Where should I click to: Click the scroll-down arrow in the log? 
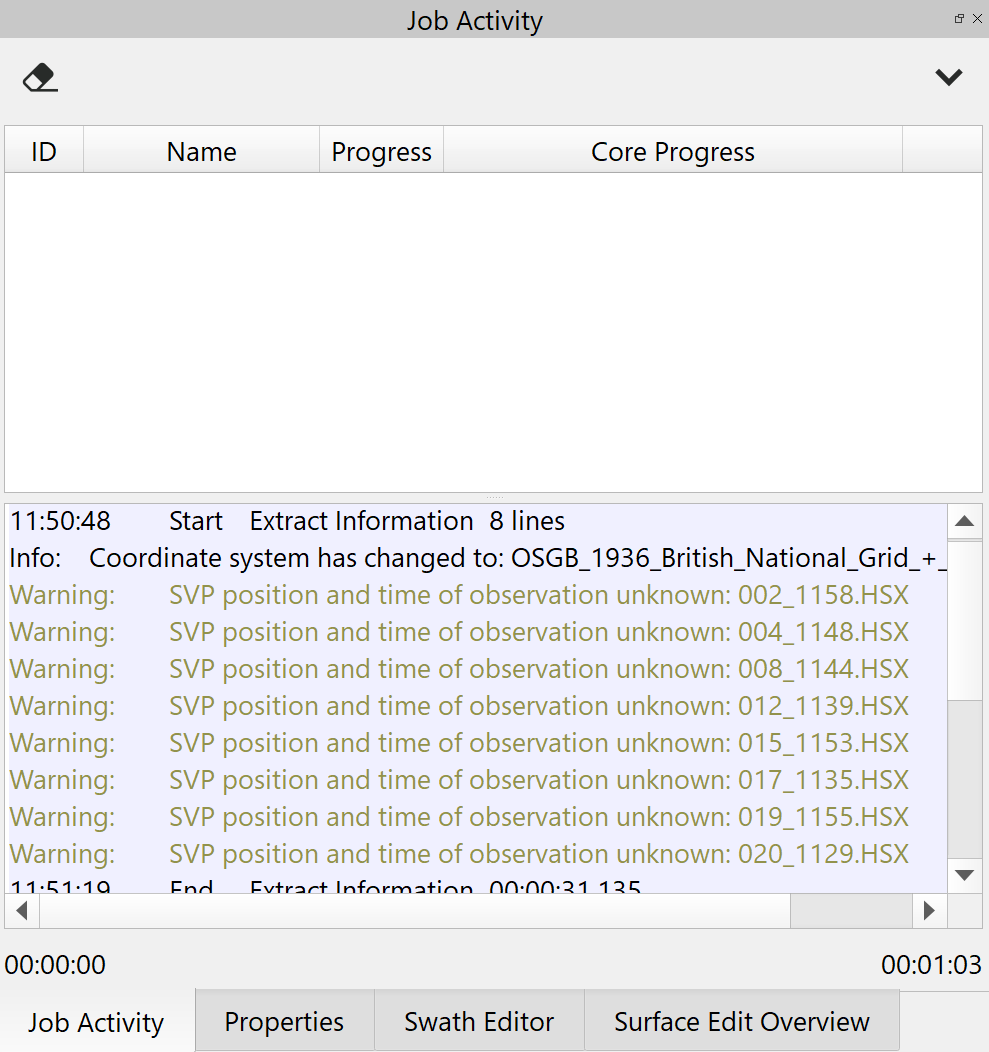[x=964, y=873]
